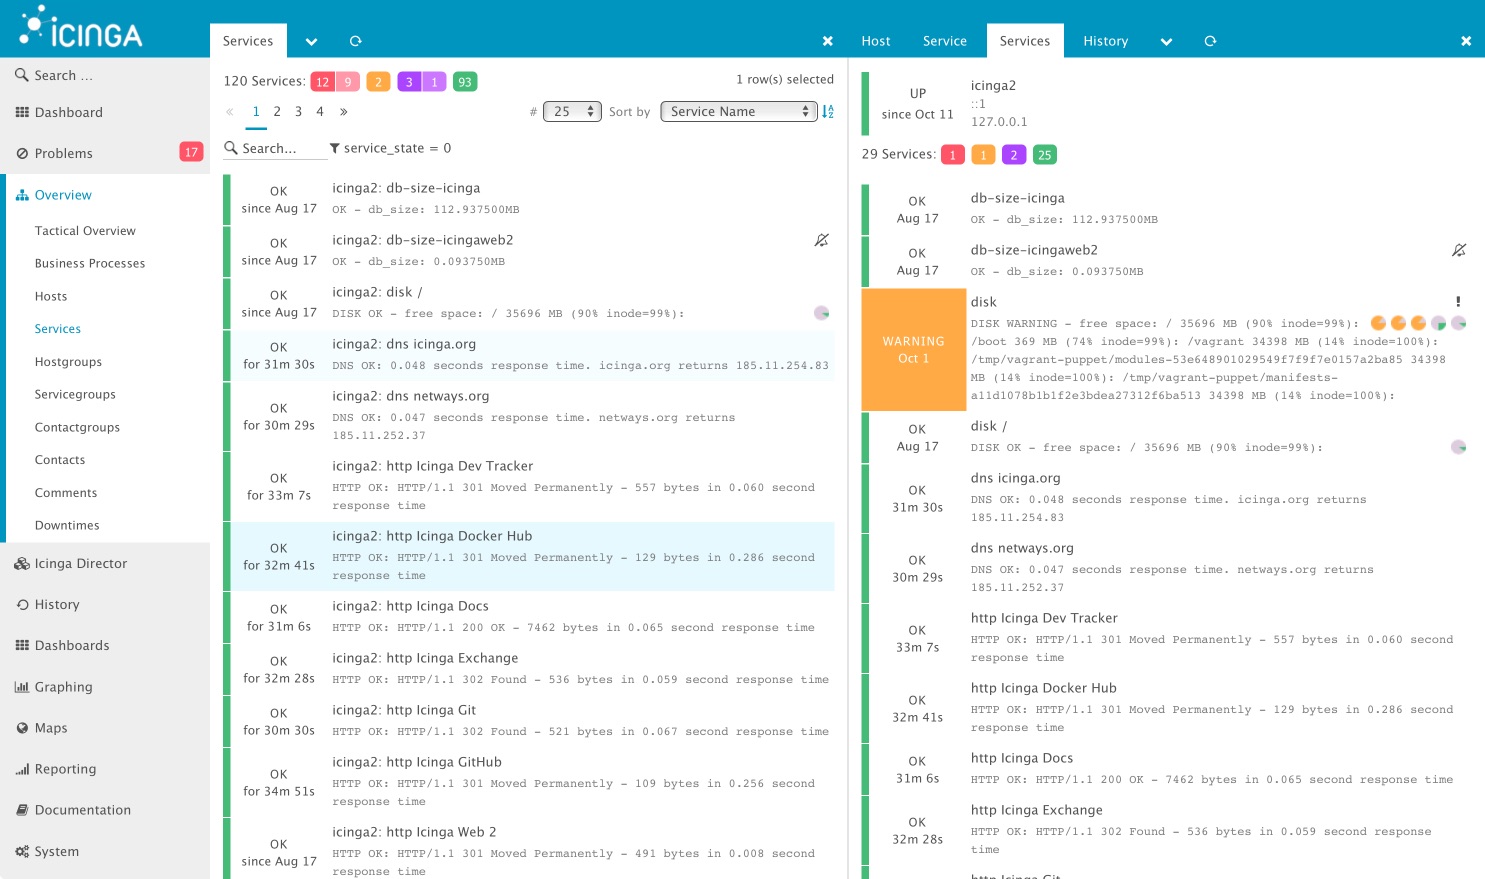Click red 1 critical badge for host
Screen dimensions: 1485x879
point(953,155)
